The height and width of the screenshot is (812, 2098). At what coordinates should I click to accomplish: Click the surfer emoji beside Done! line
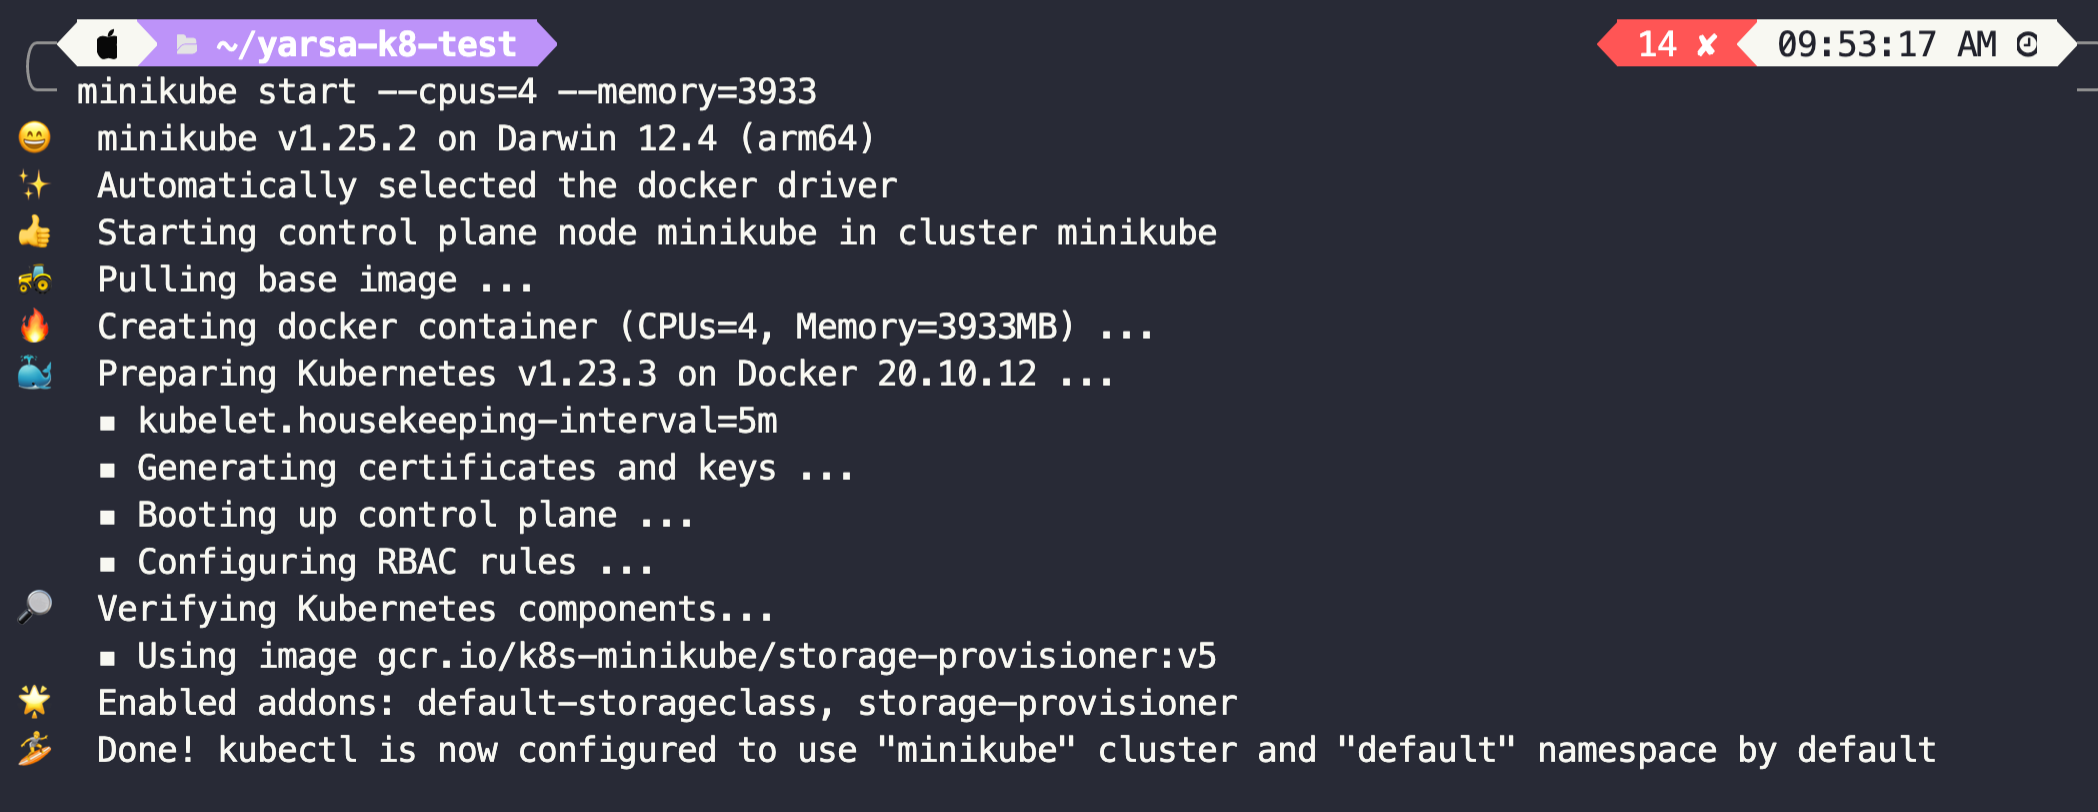pyautogui.click(x=34, y=749)
